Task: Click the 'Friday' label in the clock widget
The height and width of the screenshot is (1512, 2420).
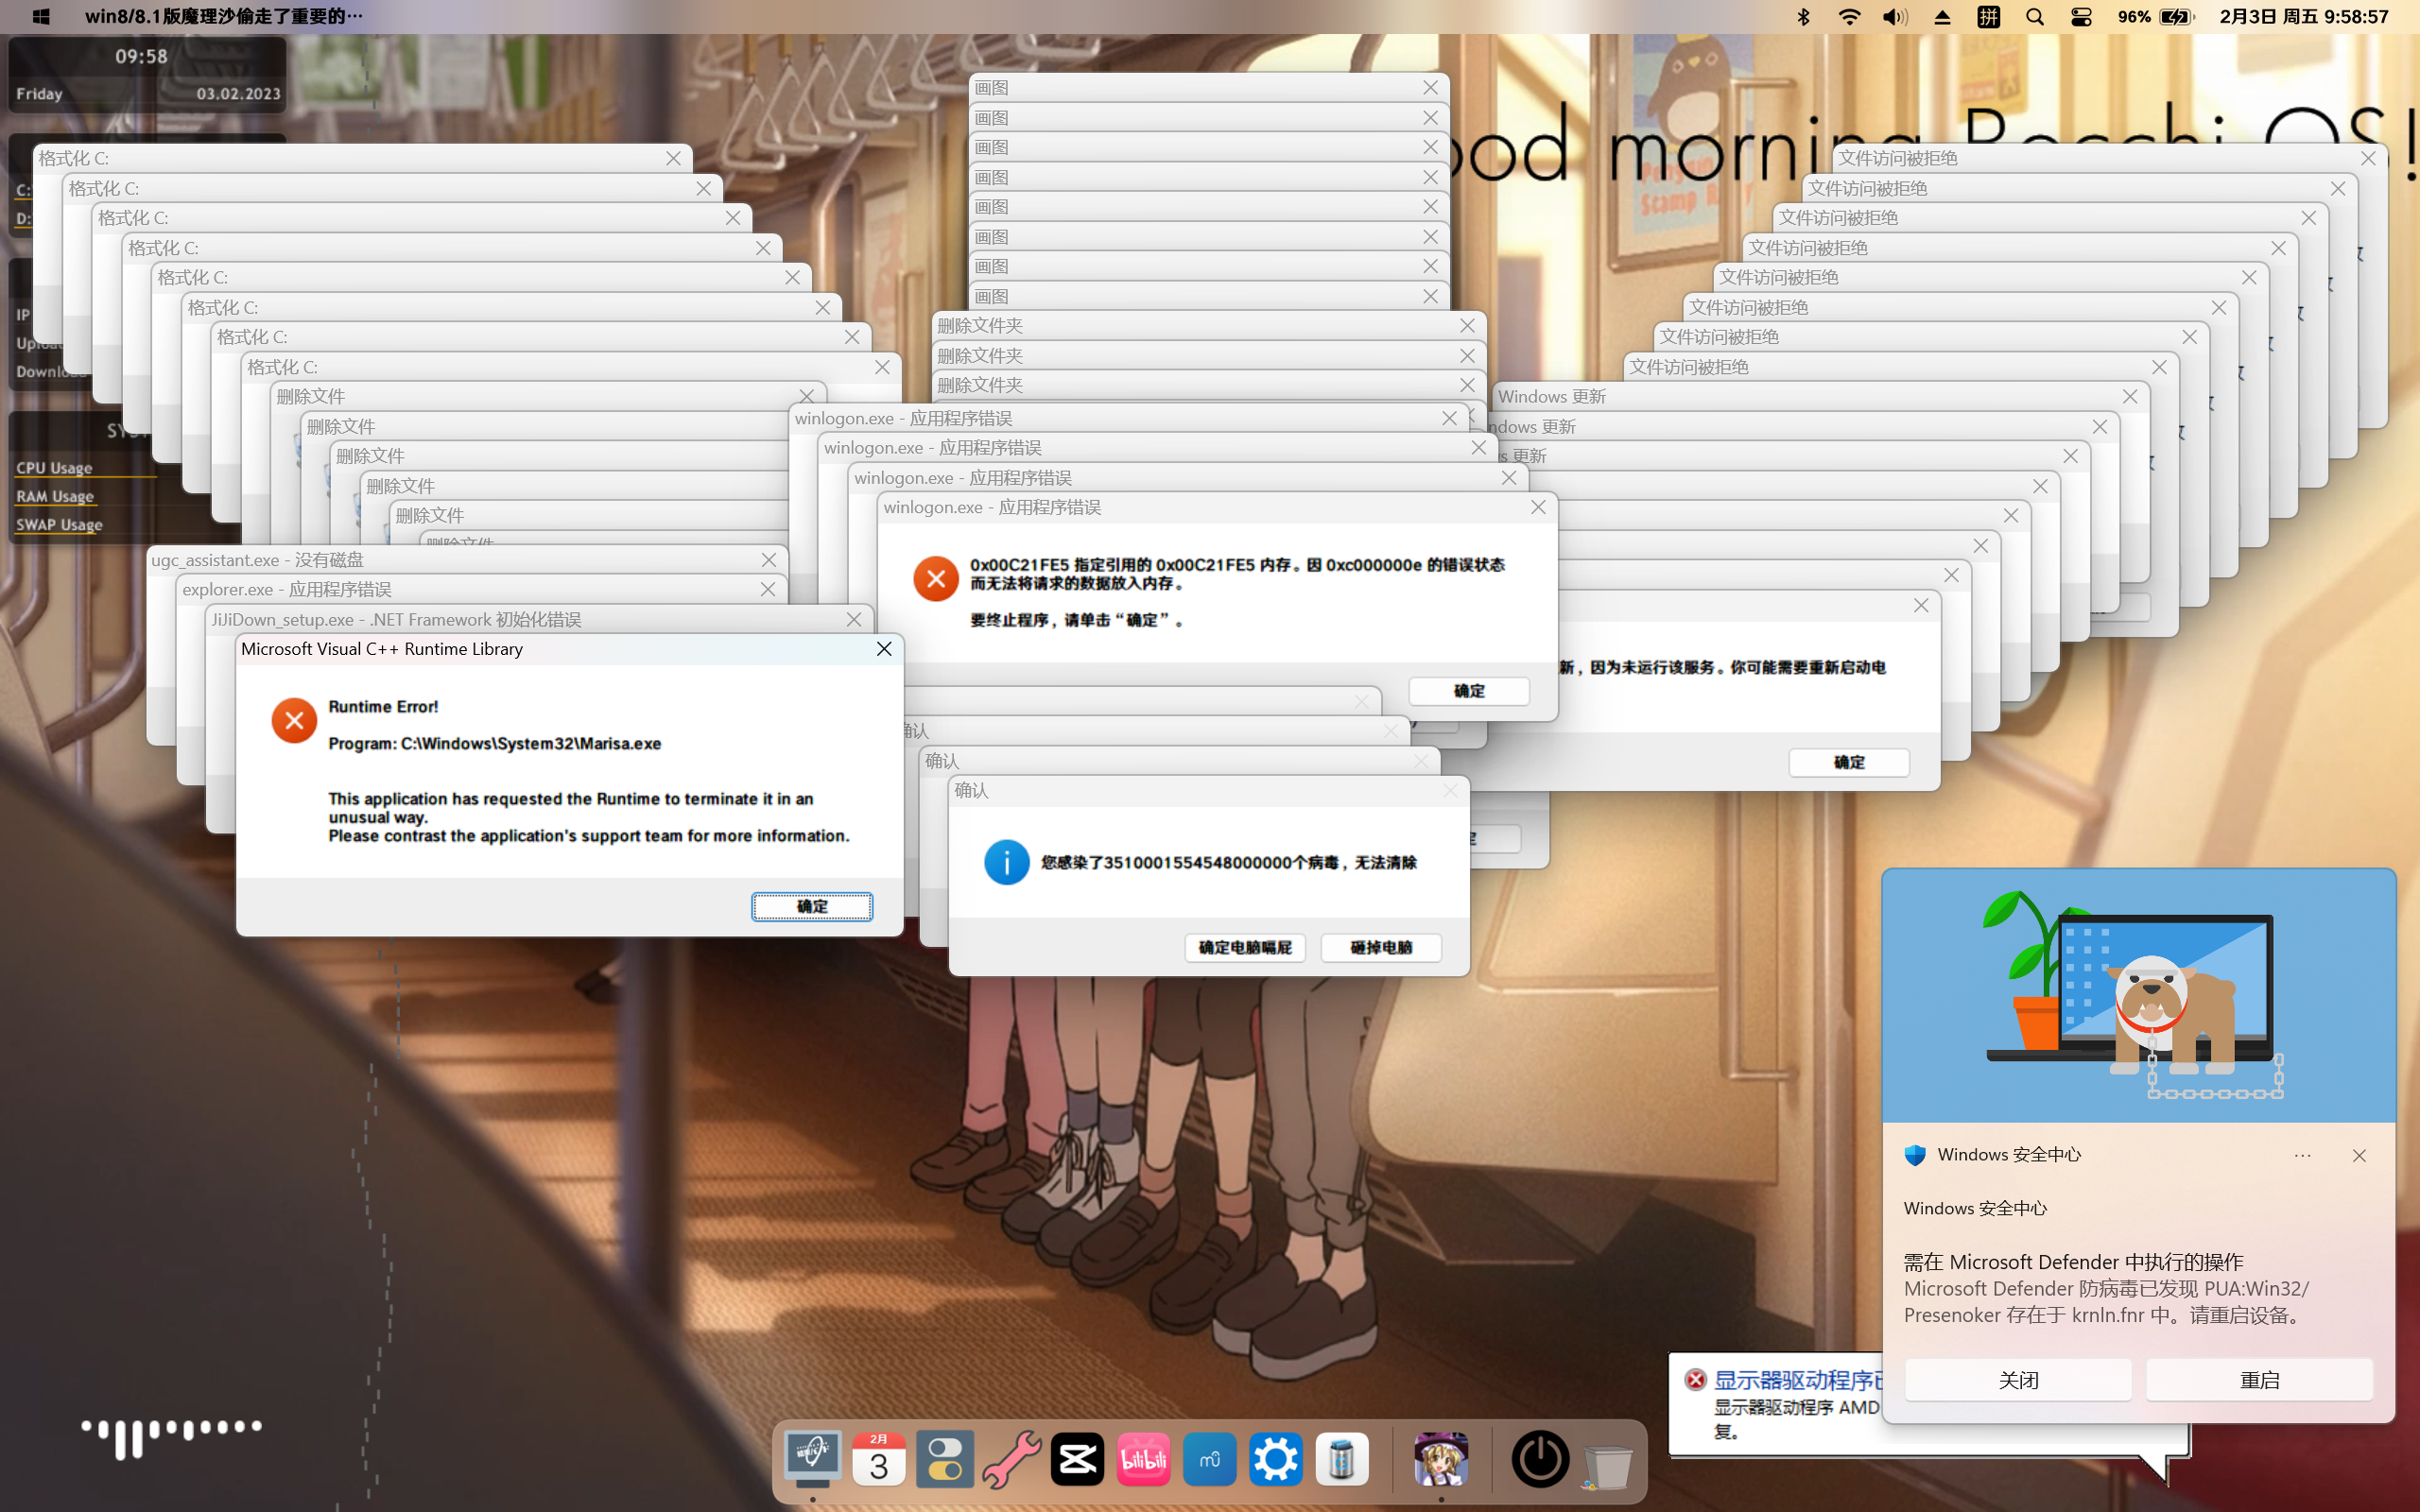Action: click(39, 94)
